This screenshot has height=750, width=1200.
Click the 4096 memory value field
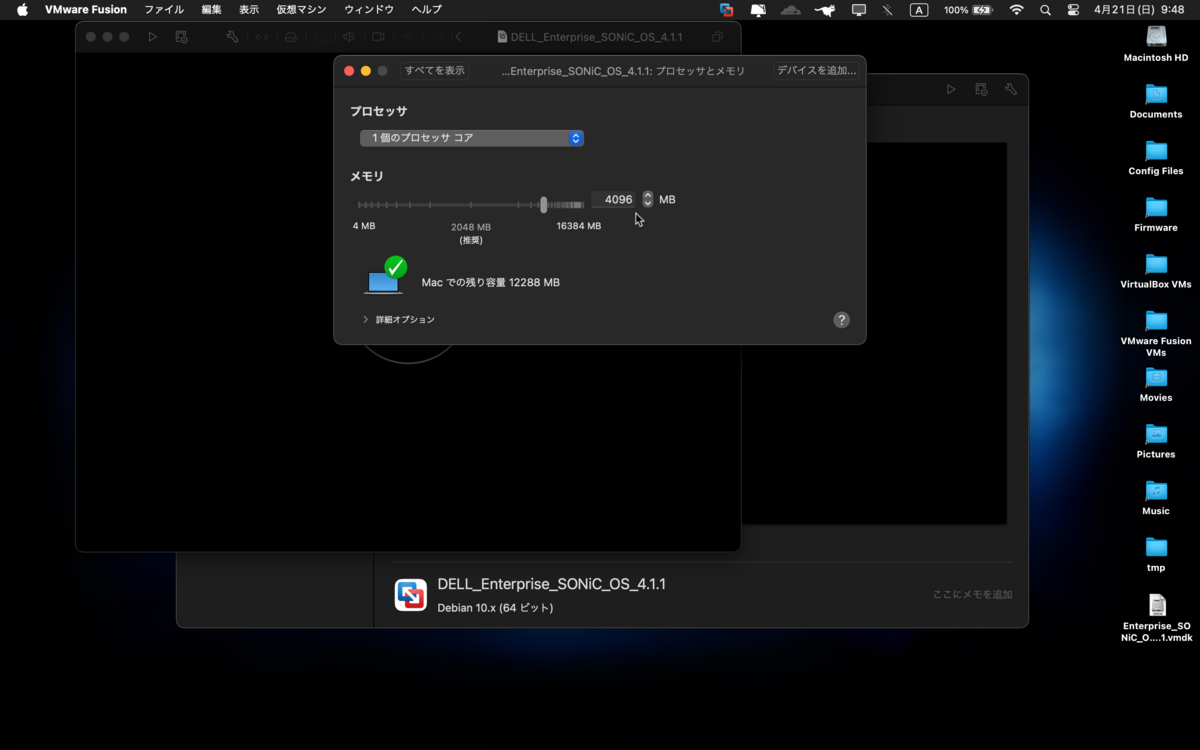tap(614, 200)
